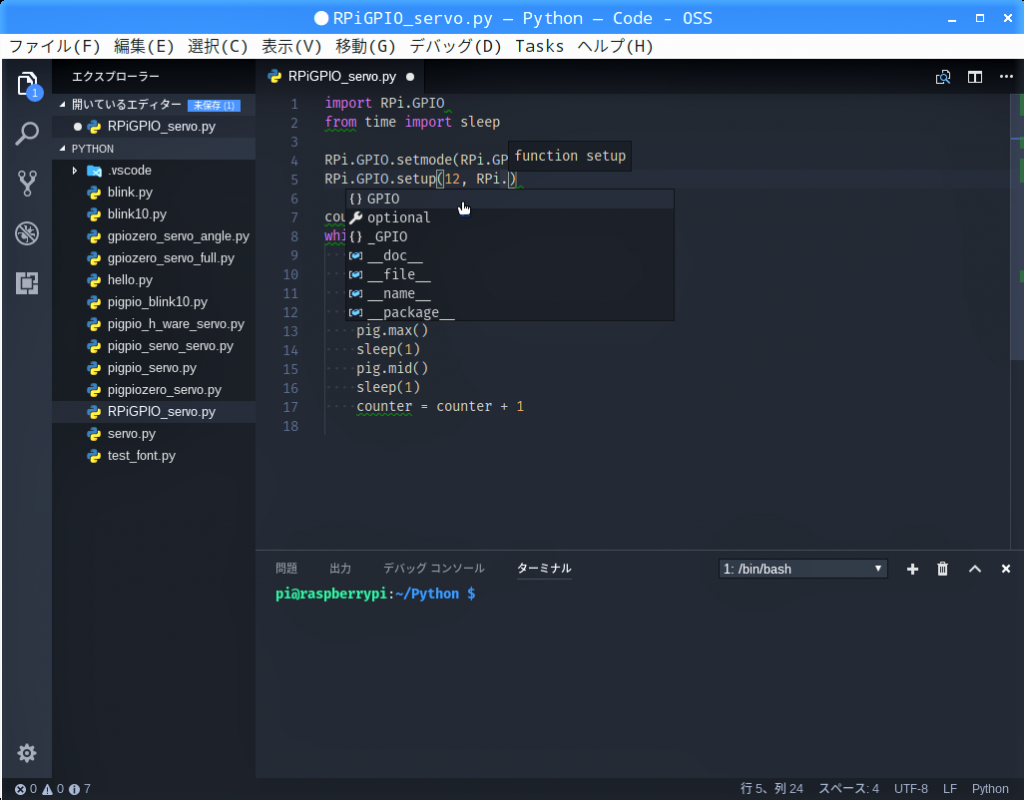Open the 移動(G) menu
This screenshot has width=1024, height=800.
[365, 46]
